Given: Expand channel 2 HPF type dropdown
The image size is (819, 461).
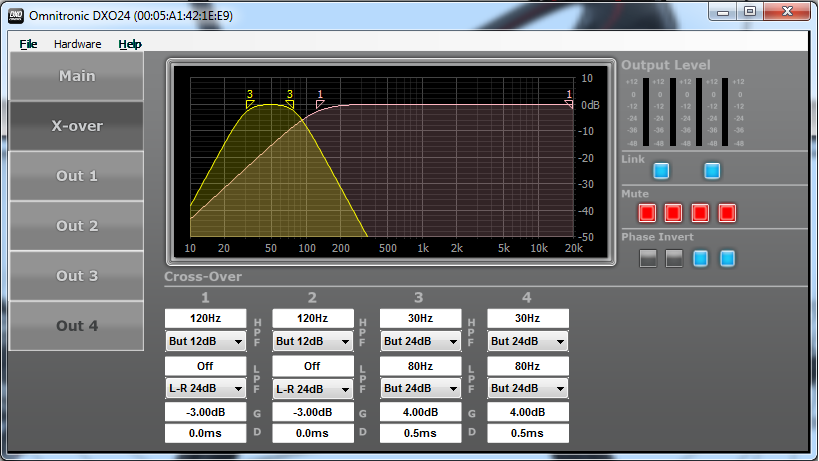Looking at the screenshot, I should [x=312, y=341].
